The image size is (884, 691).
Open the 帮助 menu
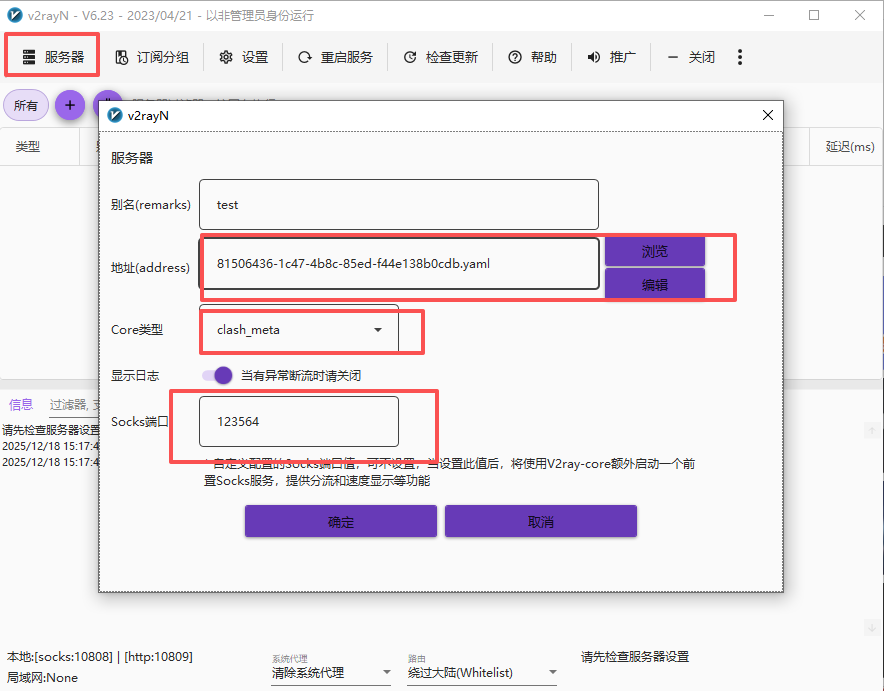coord(532,57)
